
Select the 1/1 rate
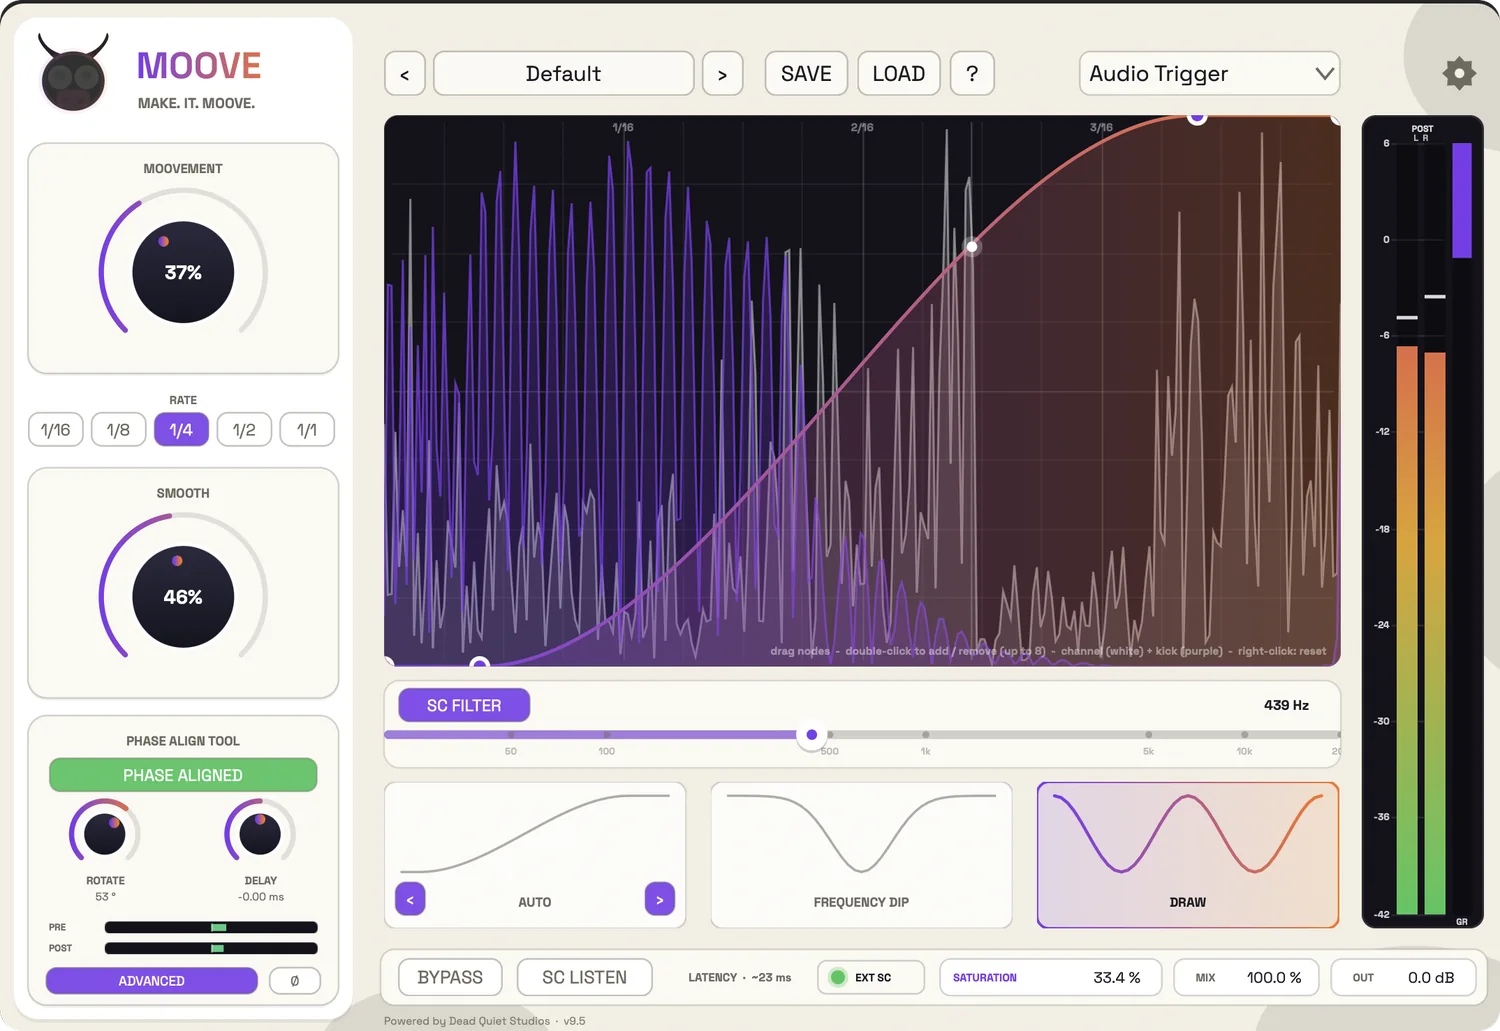307,430
